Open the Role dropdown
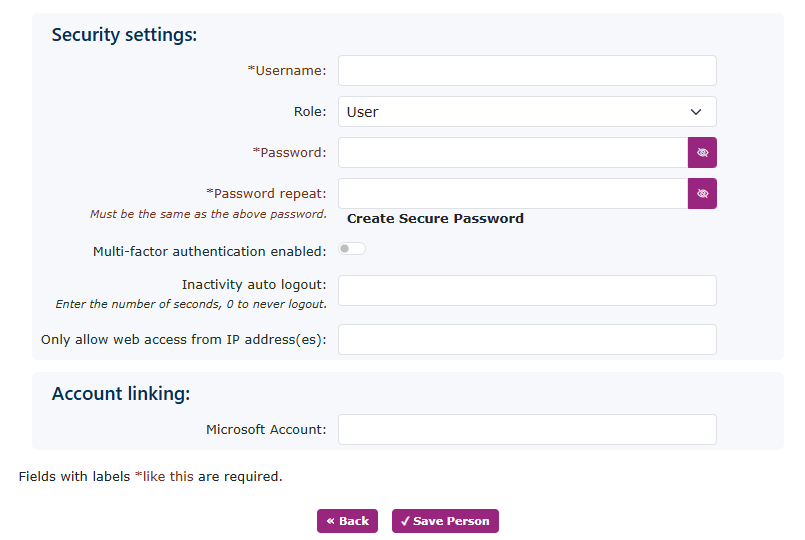The image size is (805, 540). point(527,112)
